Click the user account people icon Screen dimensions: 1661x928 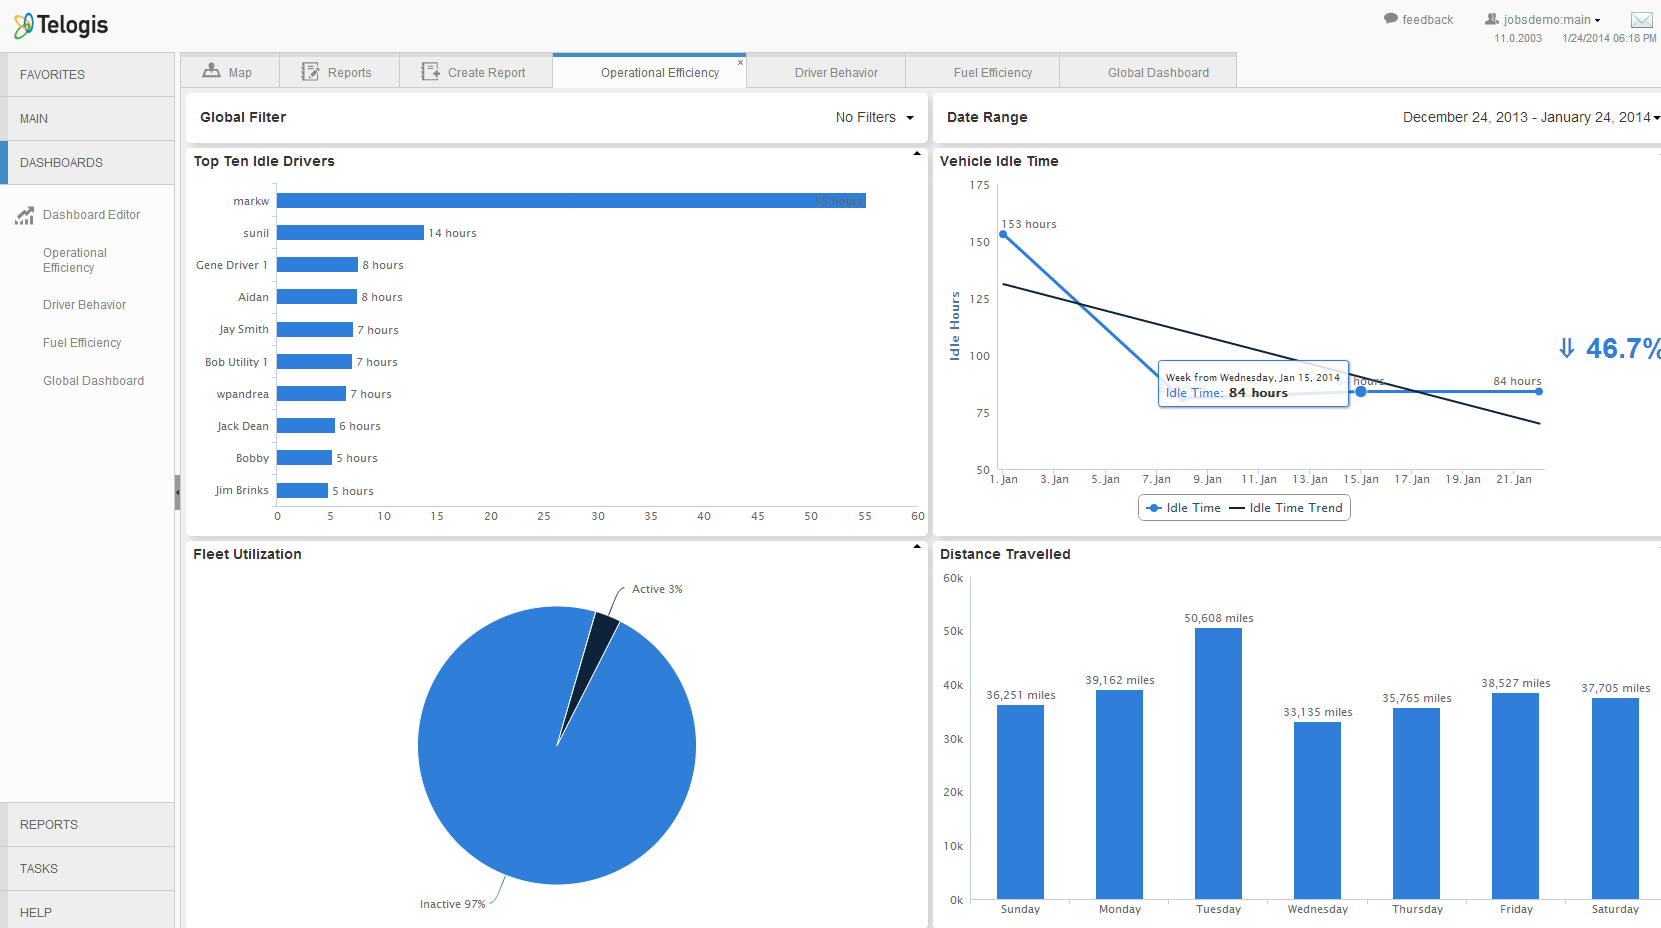pyautogui.click(x=1491, y=19)
